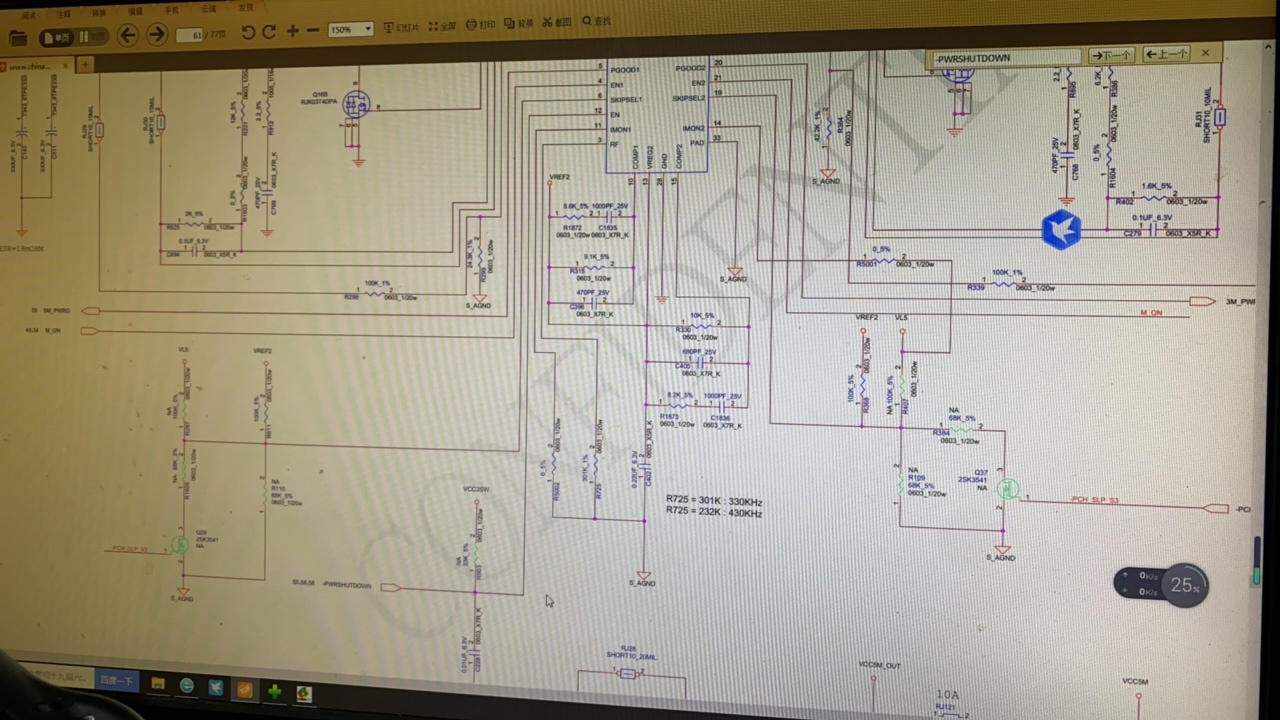Open the 云端 (cloud) menu tab

(208, 8)
